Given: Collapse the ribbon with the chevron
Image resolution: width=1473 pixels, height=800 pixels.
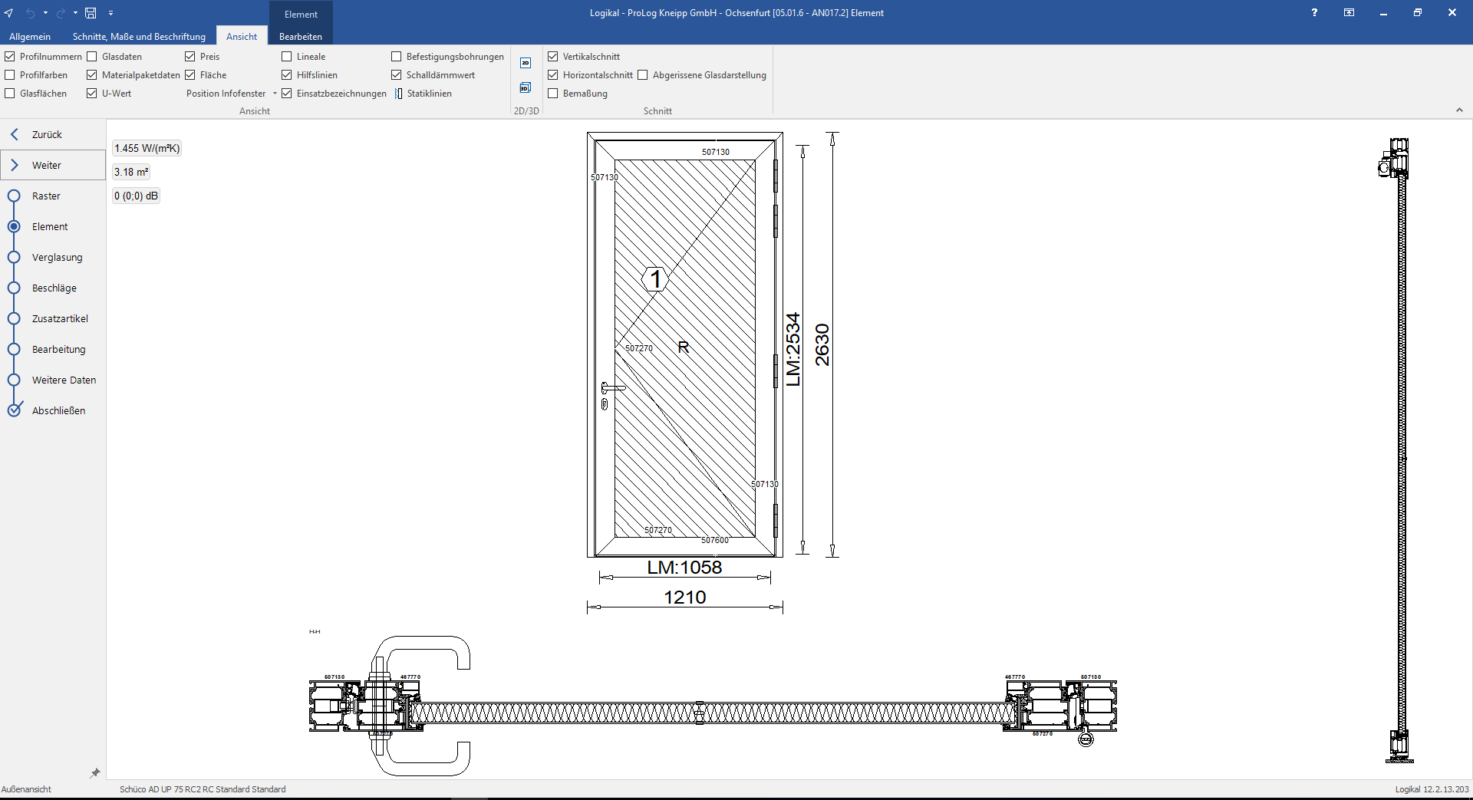Looking at the screenshot, I should (x=1458, y=110).
